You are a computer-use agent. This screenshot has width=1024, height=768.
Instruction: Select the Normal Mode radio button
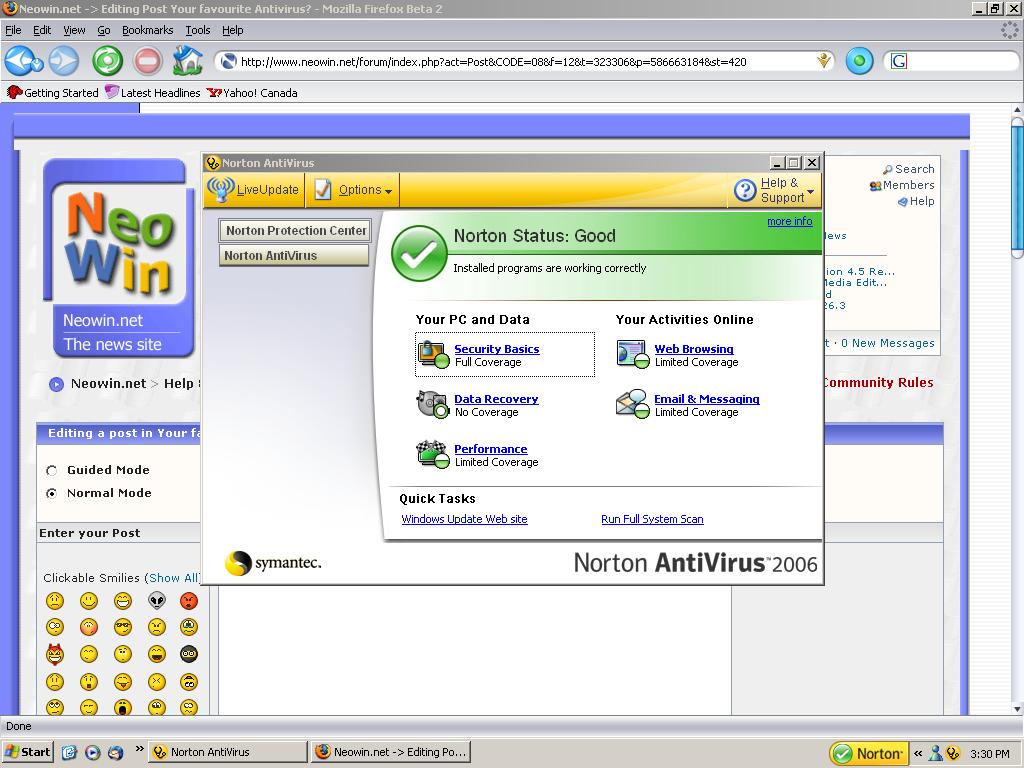tap(52, 493)
